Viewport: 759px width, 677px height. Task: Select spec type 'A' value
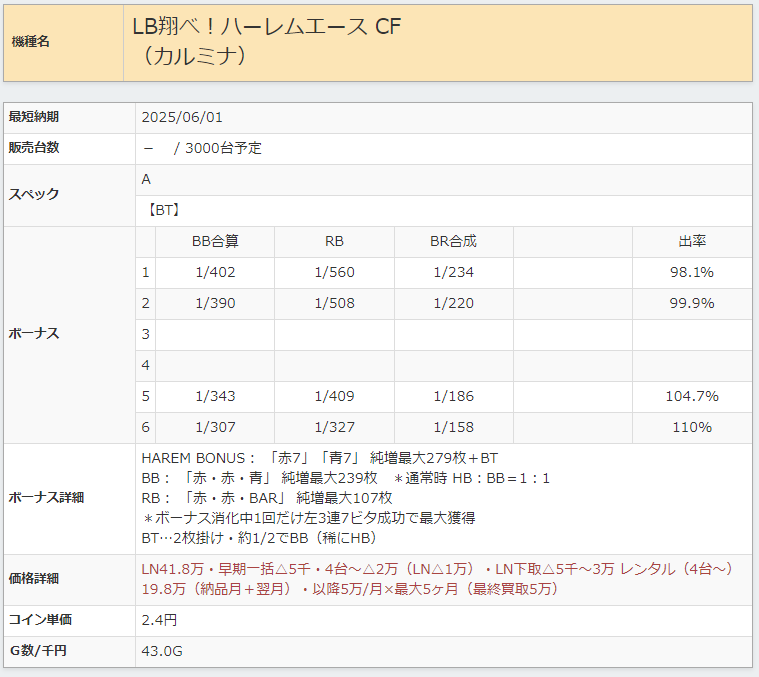pos(146,180)
